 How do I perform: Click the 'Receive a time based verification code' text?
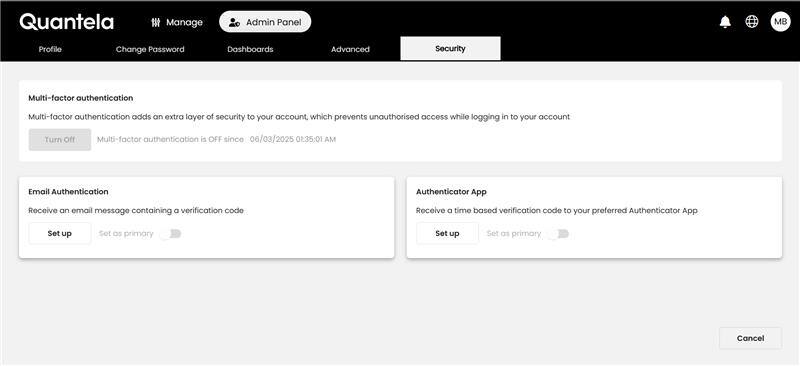click(556, 210)
